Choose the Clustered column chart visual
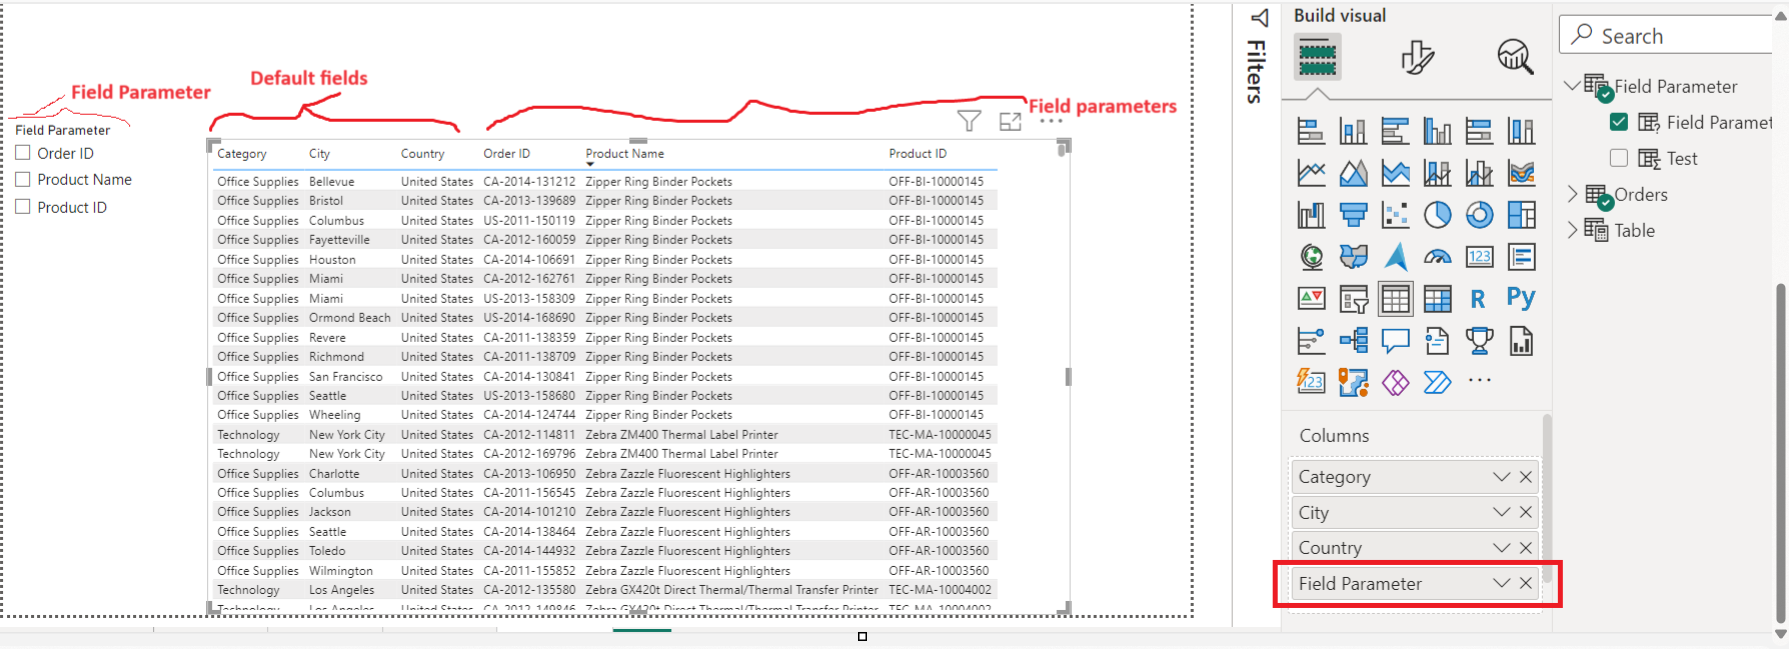The image size is (1789, 649). (x=1437, y=131)
